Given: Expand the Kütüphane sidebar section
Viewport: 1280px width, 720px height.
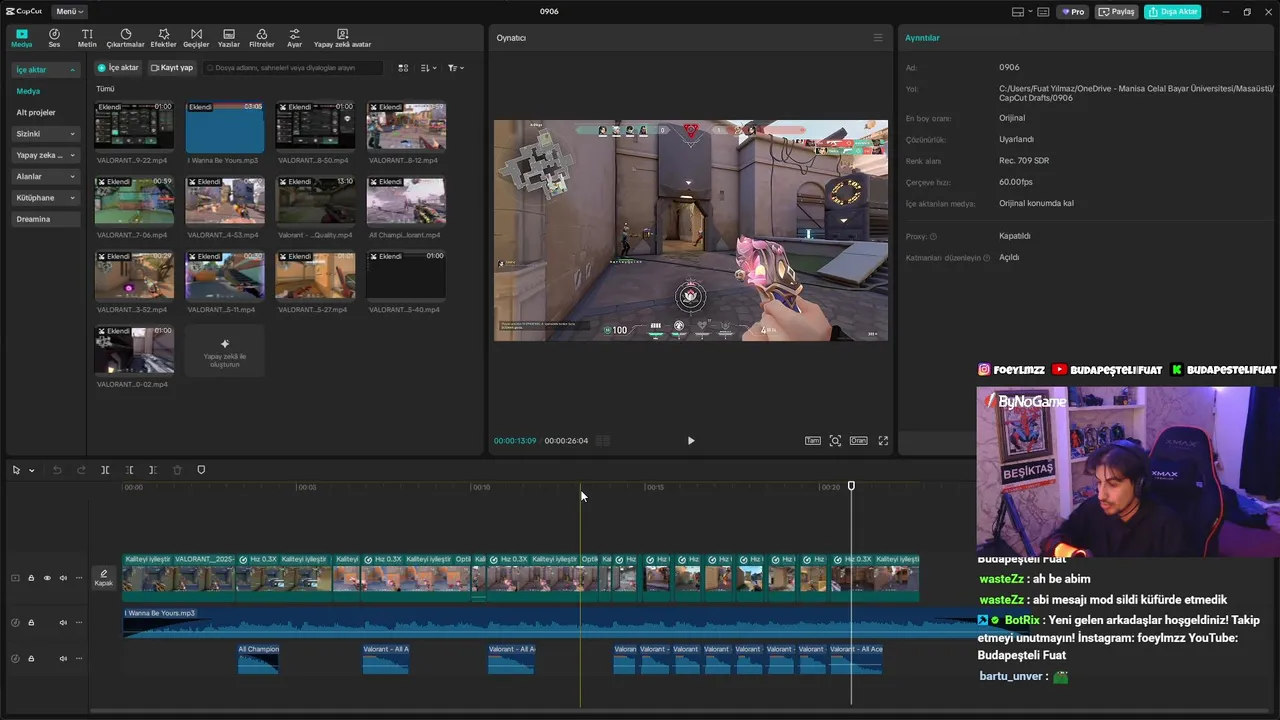Looking at the screenshot, I should pos(46,198).
